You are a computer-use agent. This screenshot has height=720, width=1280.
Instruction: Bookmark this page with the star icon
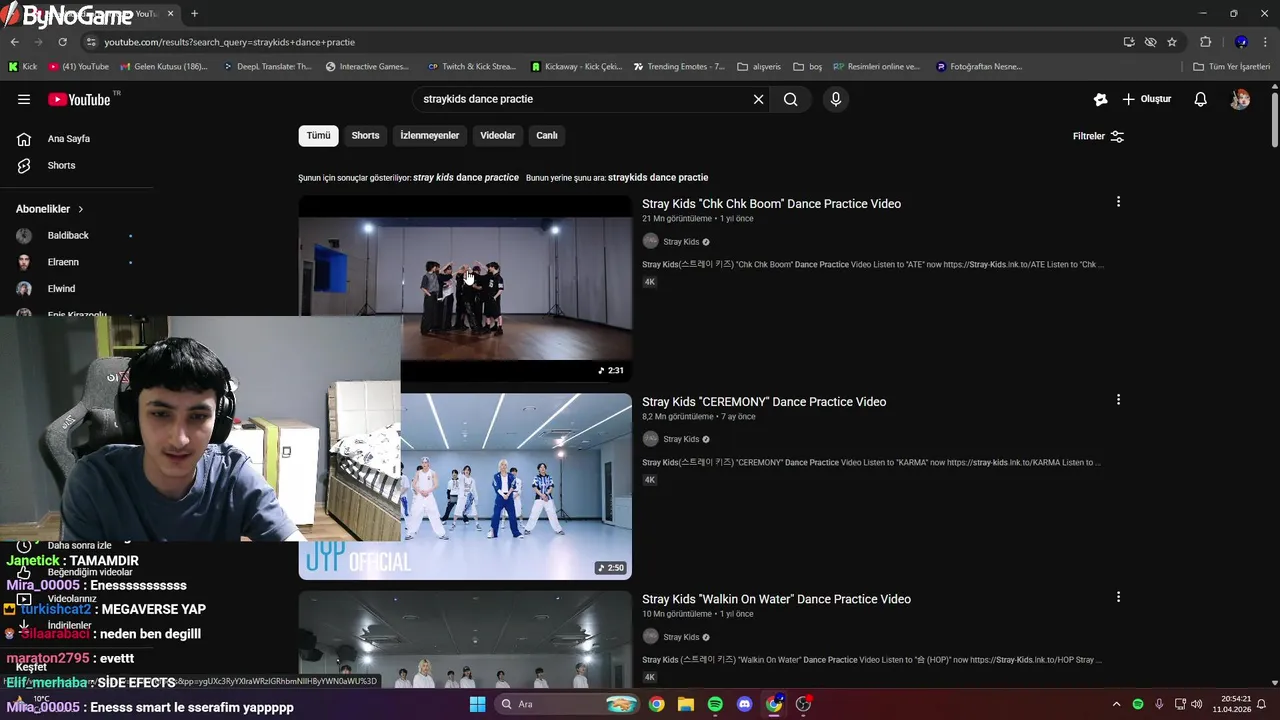click(x=1172, y=42)
